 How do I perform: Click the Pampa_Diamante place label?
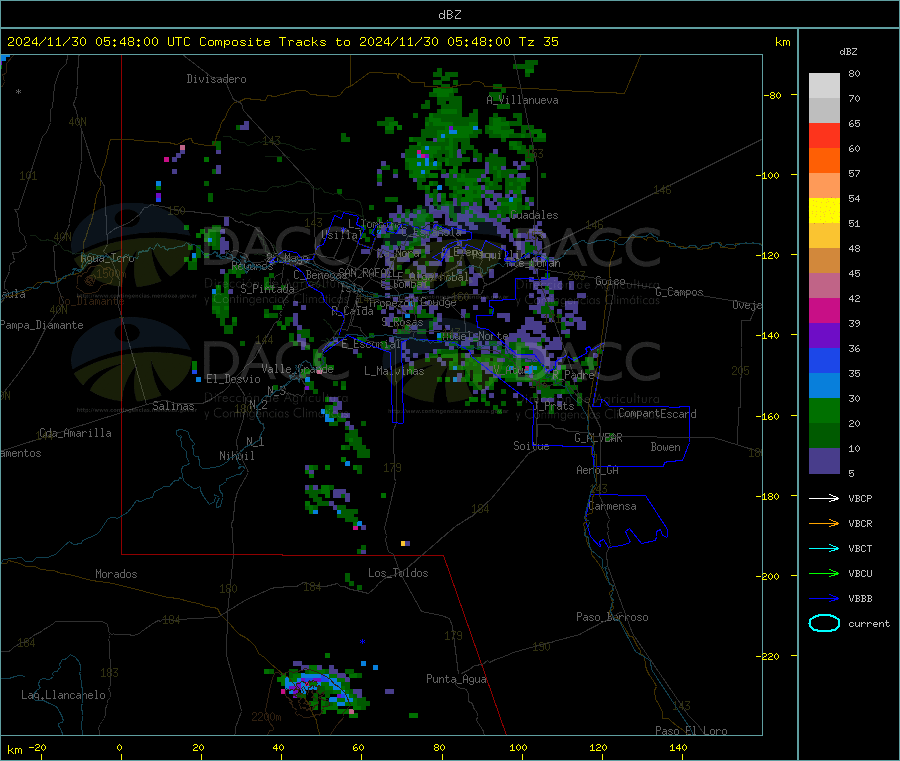click(42, 325)
